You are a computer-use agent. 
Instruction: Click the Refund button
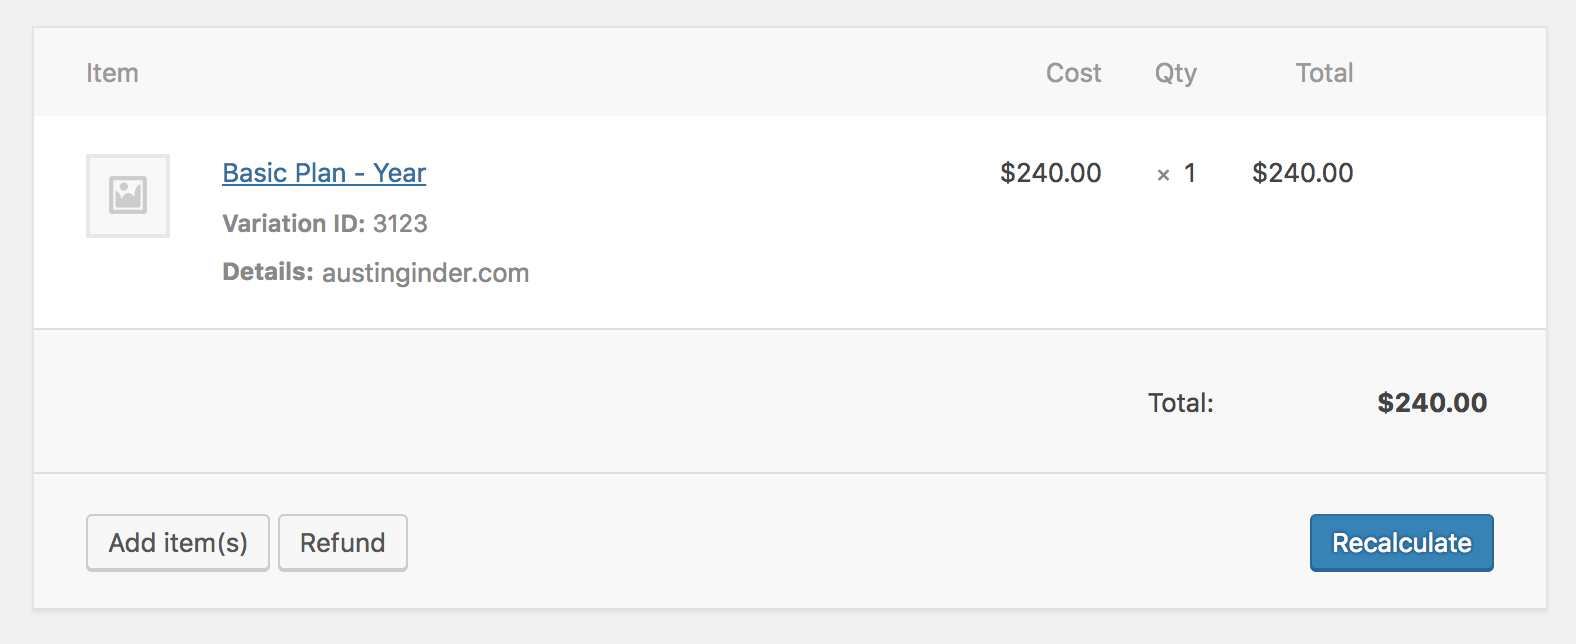click(343, 543)
